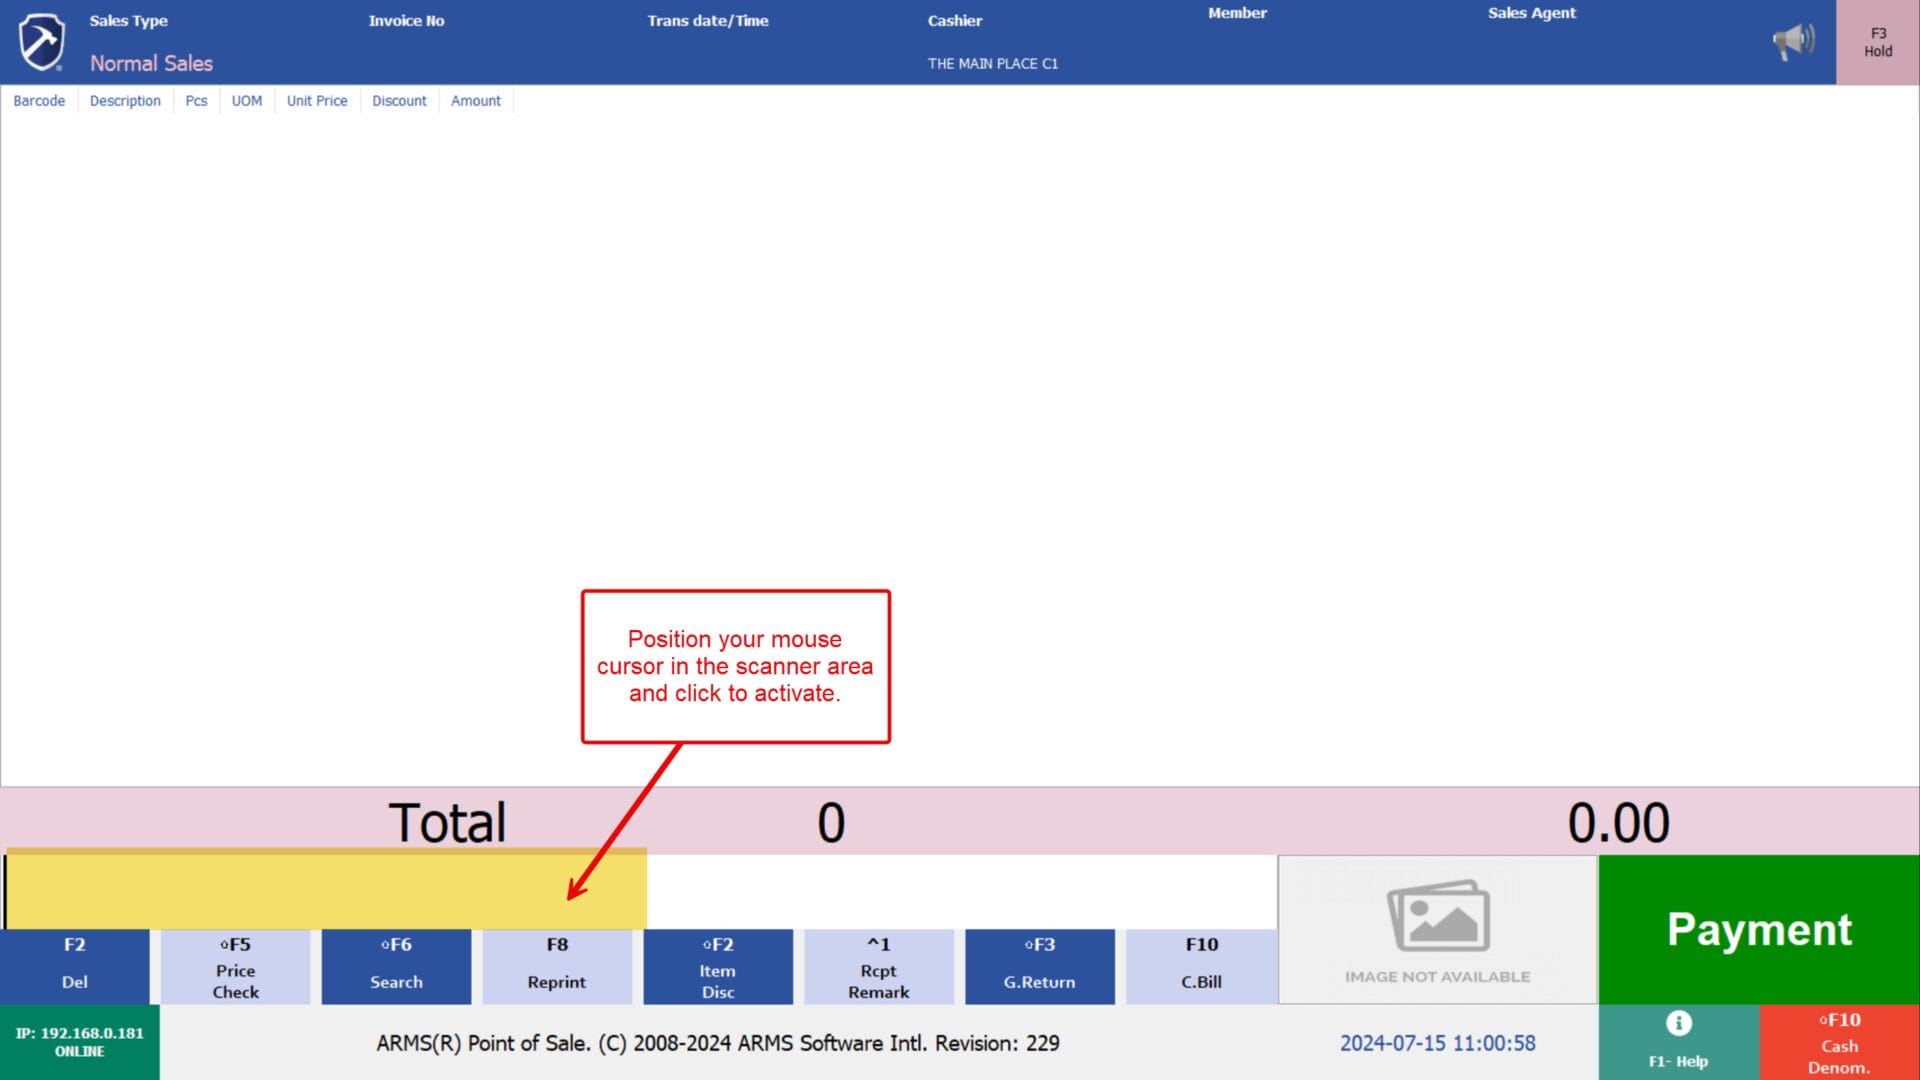Apply Item Disc function
The image size is (1920, 1080).
pyautogui.click(x=718, y=966)
